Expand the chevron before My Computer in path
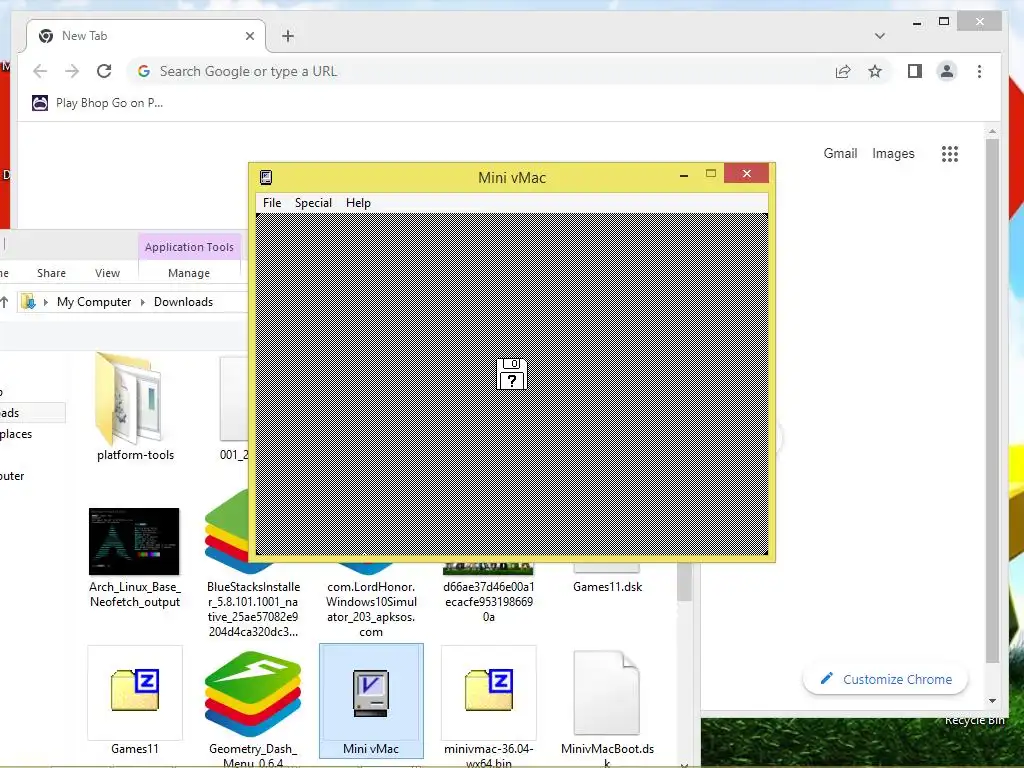The width and height of the screenshot is (1024, 768). pos(46,302)
